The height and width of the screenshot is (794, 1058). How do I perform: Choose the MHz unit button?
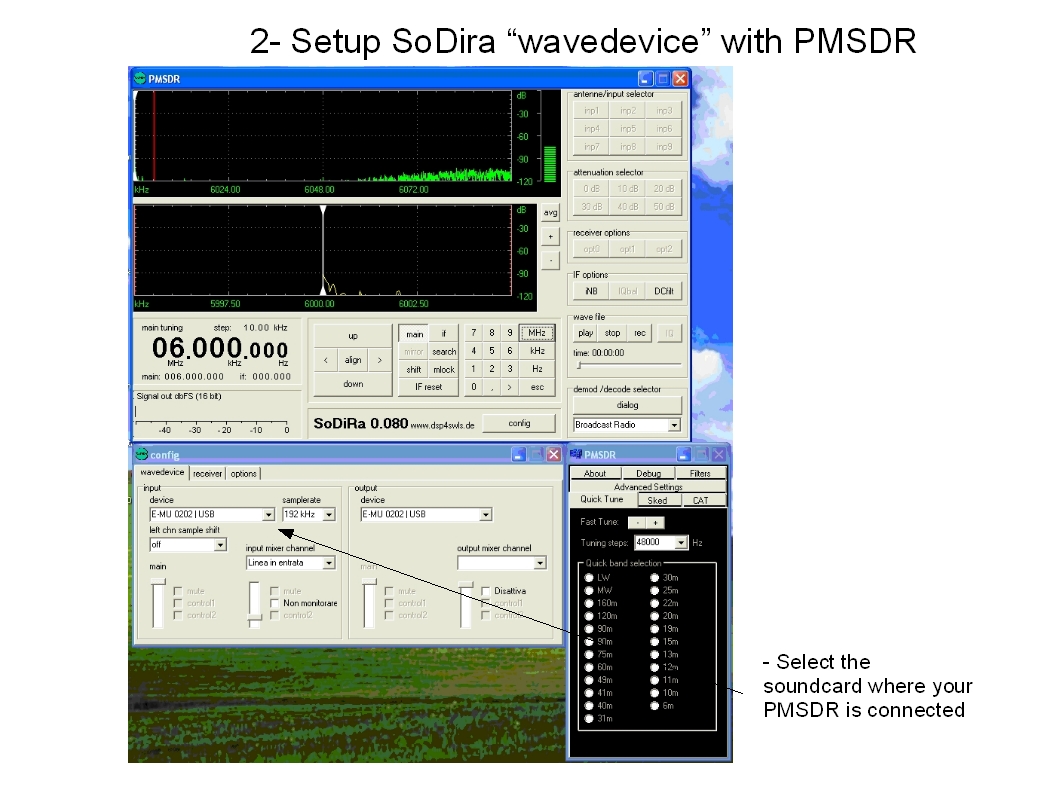537,333
